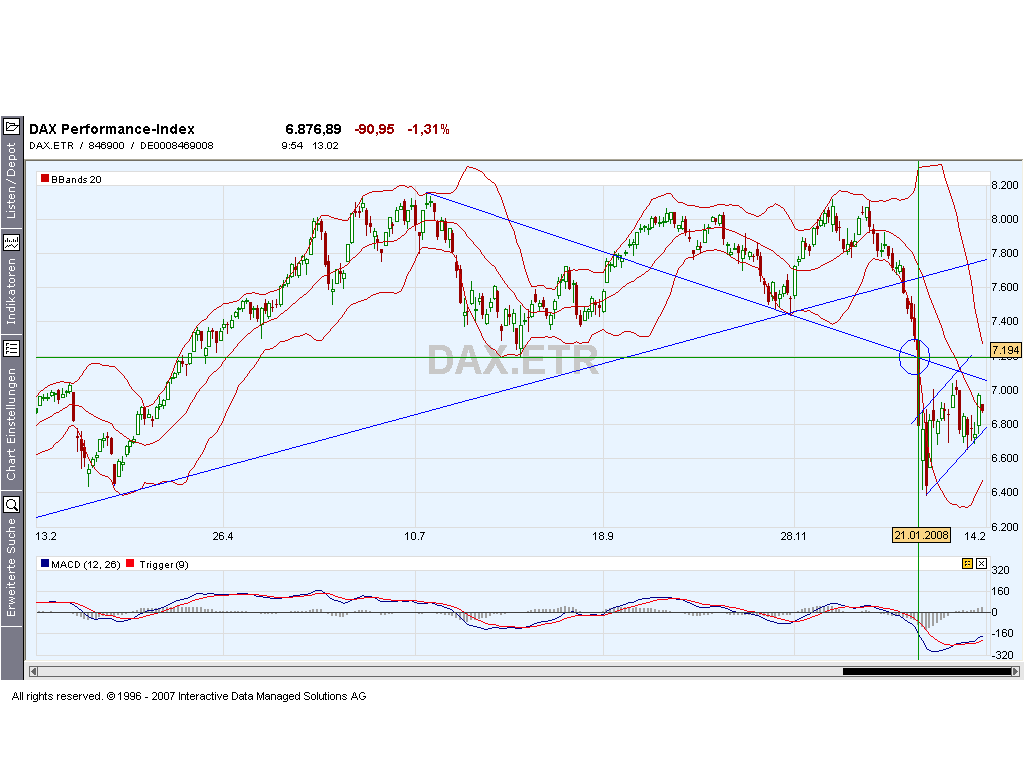Image resolution: width=1024 pixels, height=768 pixels.
Task: Click the 13.2 date axis label
Action: pos(46,536)
